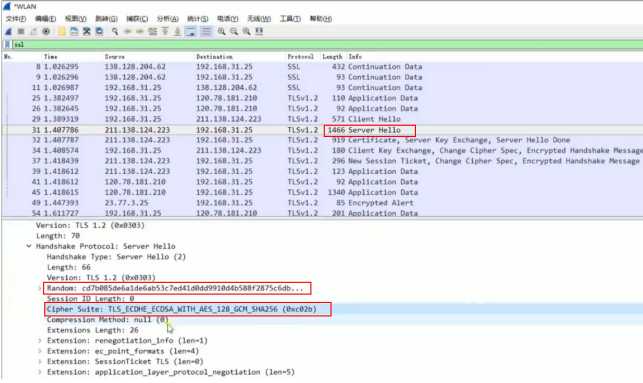Open the 文件(F) menu
The height and width of the screenshot is (383, 643).
[16, 19]
